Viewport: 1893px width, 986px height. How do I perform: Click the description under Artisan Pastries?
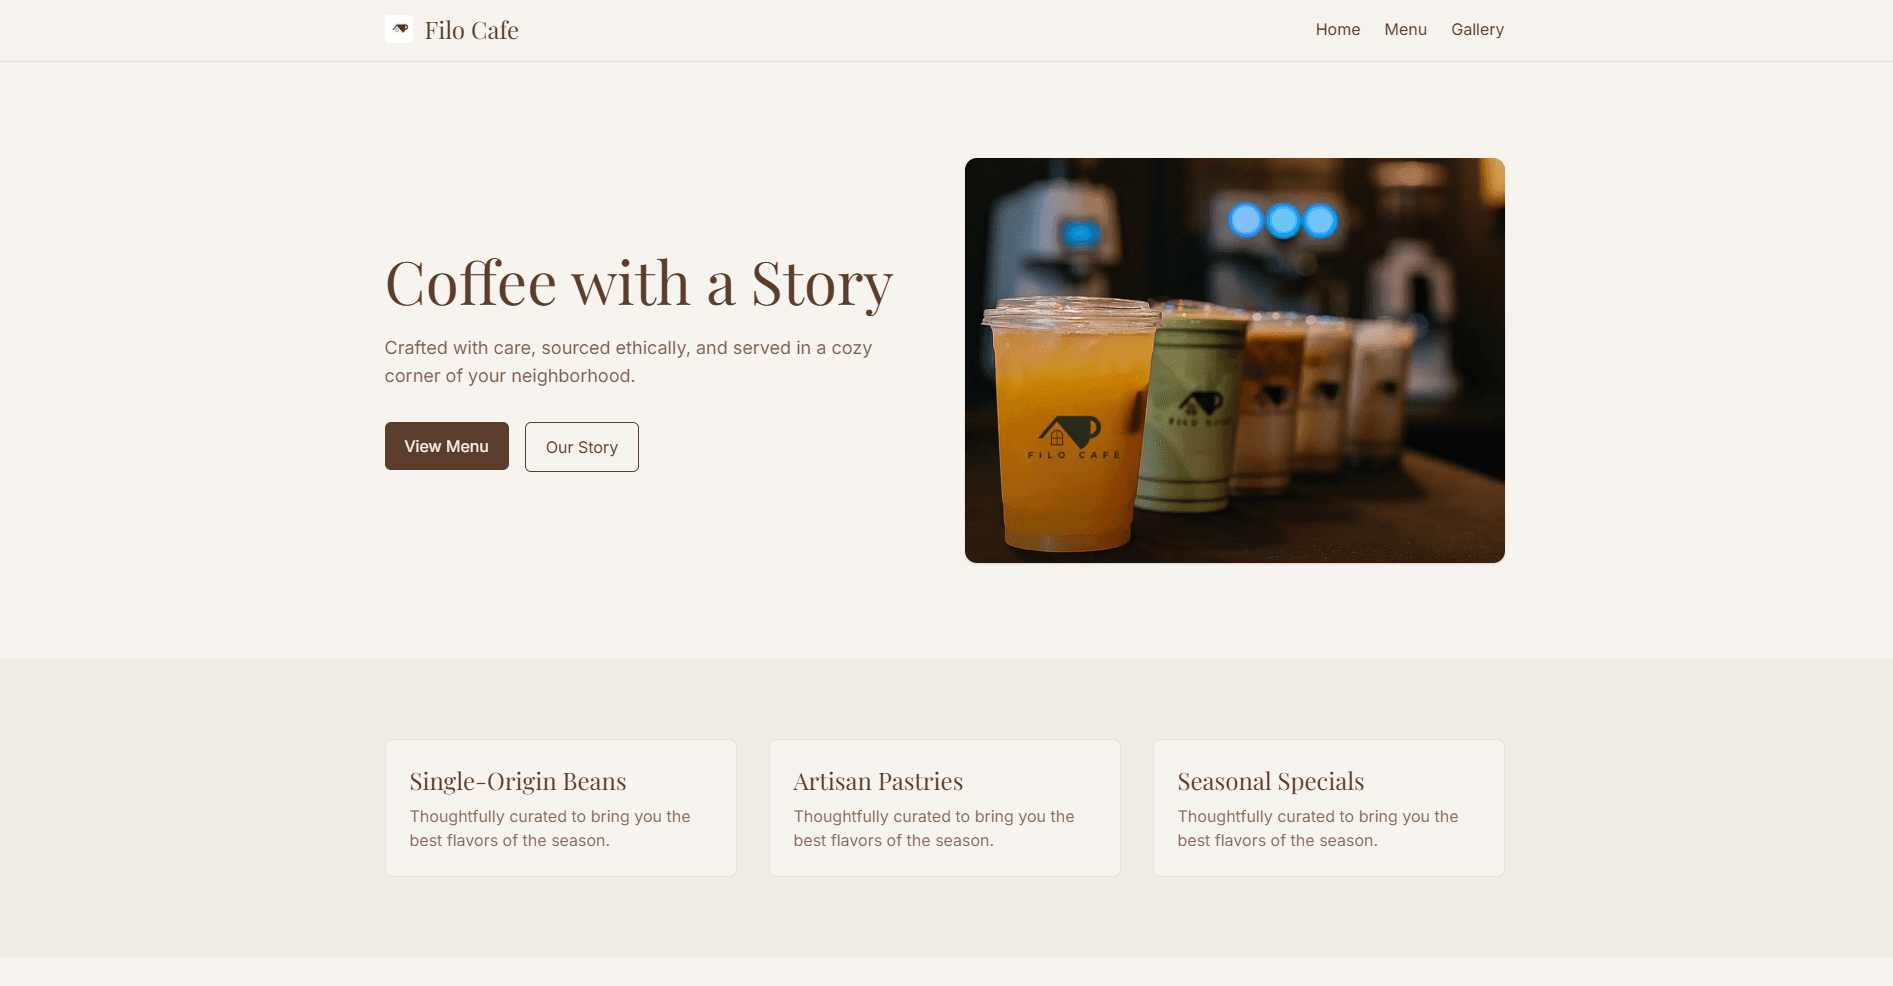(x=933, y=828)
